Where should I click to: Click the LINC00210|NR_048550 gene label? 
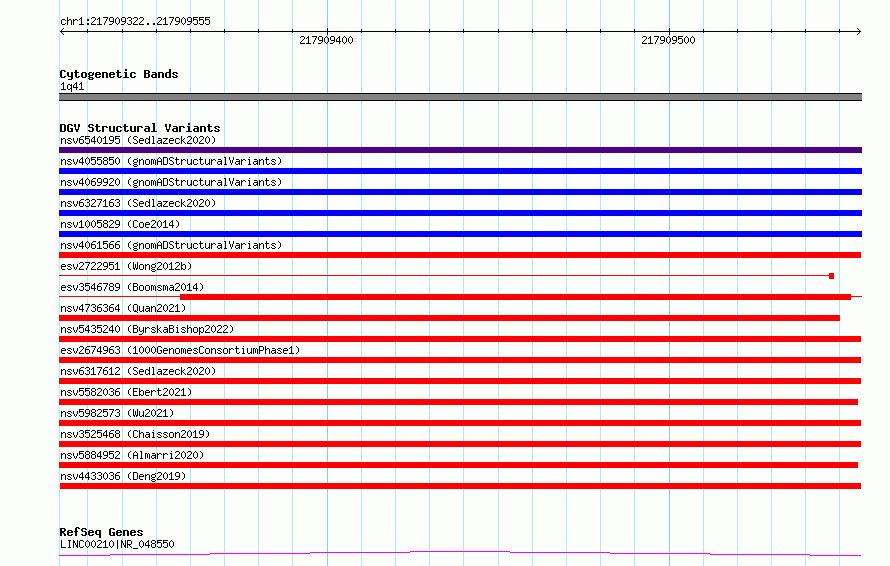pos(117,544)
